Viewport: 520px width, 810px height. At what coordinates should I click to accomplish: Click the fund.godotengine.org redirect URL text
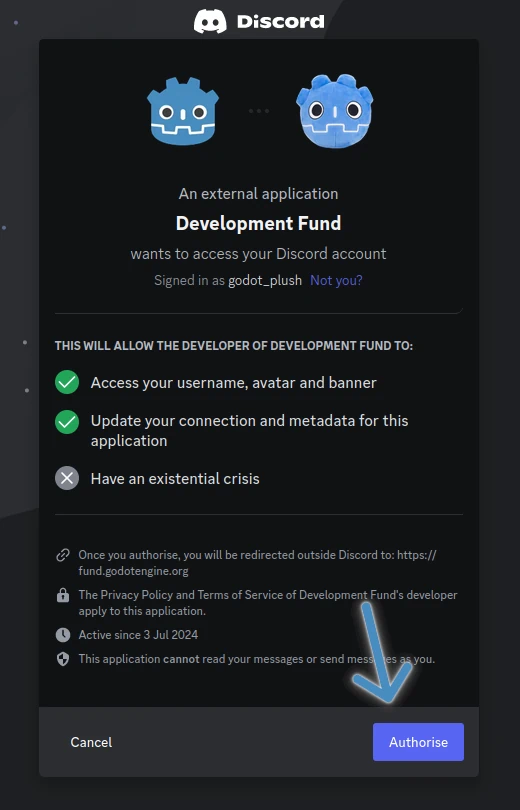[x=257, y=563]
